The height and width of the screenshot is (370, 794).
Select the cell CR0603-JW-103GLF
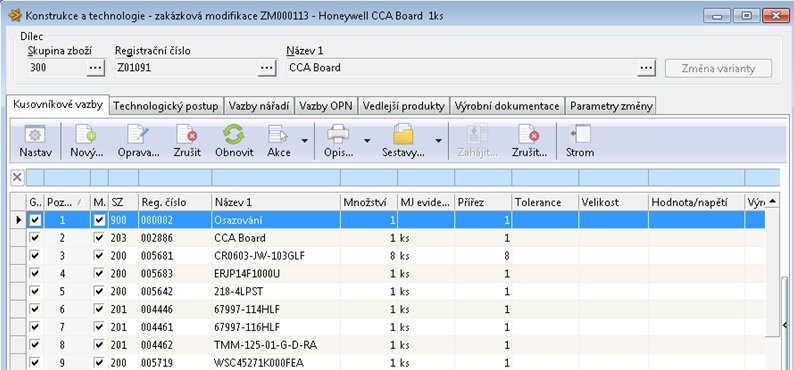click(x=276, y=256)
